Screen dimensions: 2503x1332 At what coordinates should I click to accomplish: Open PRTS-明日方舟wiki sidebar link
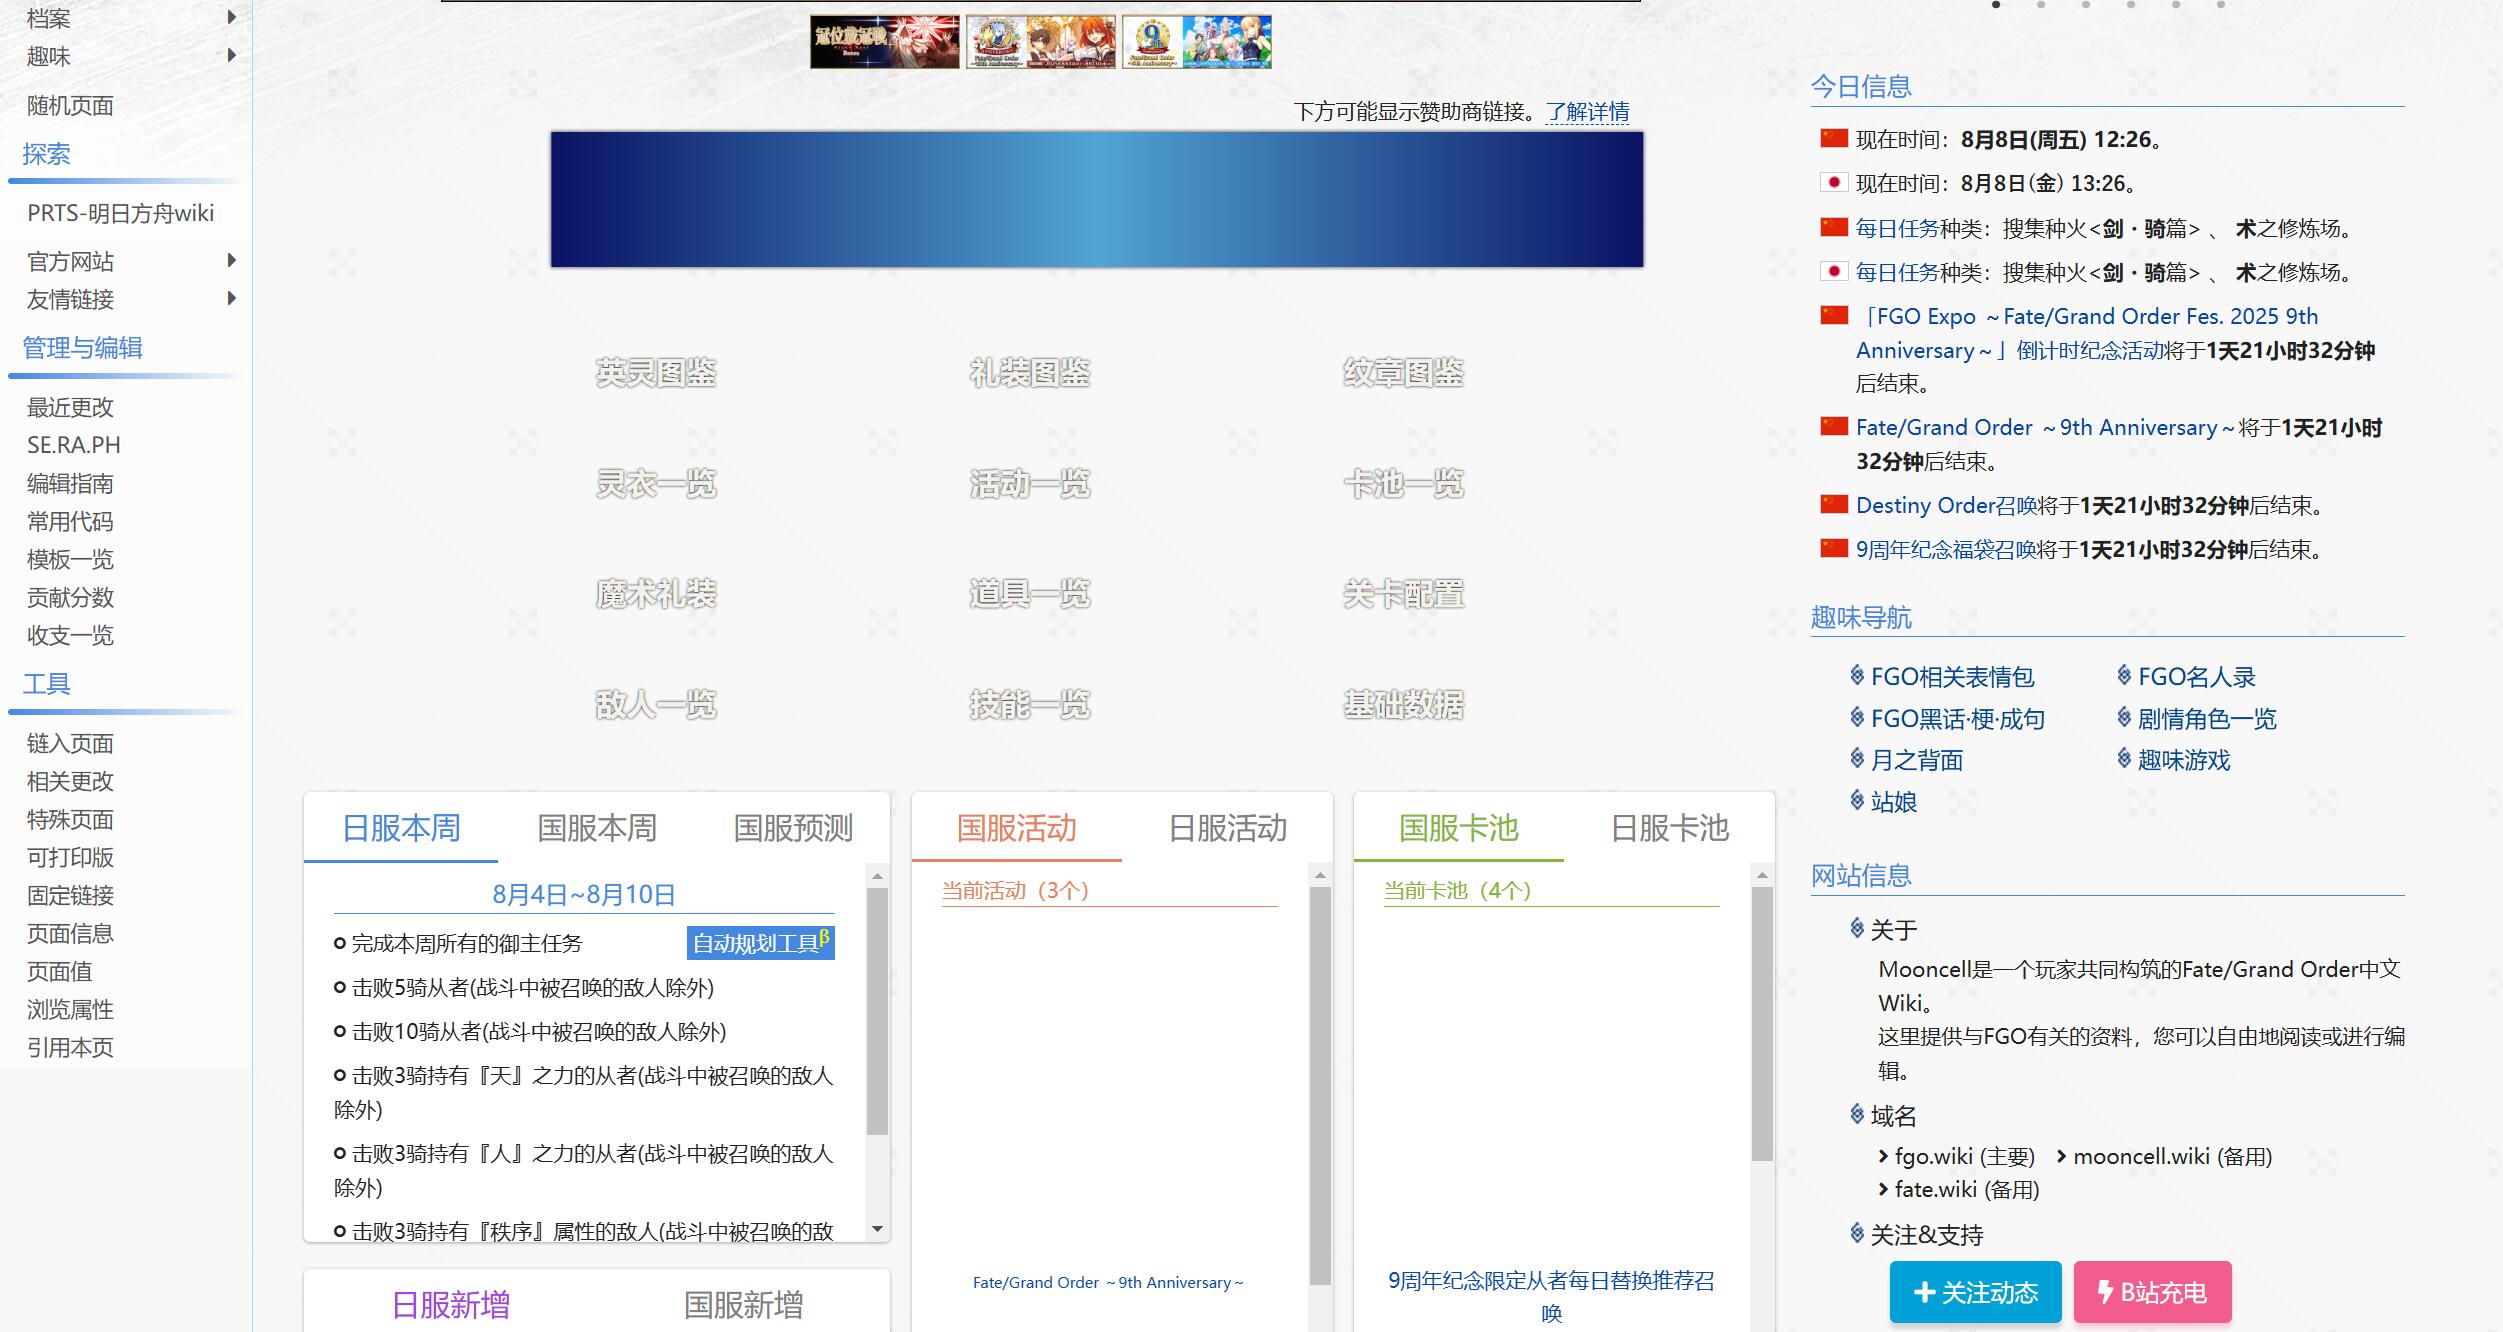coord(120,213)
